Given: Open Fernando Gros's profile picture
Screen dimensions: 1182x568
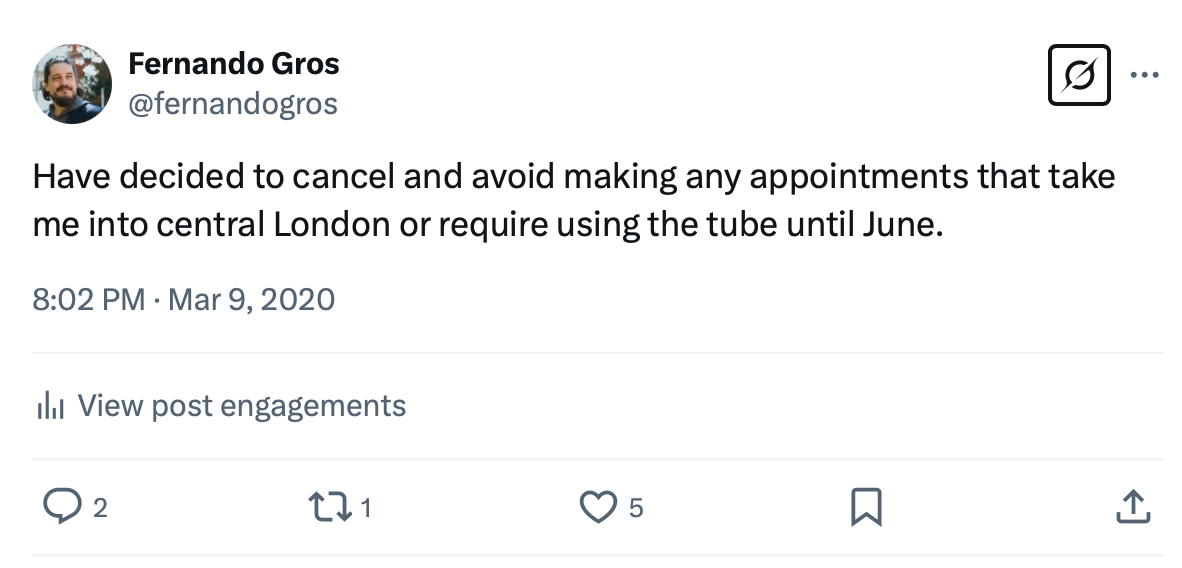Looking at the screenshot, I should tap(72, 83).
